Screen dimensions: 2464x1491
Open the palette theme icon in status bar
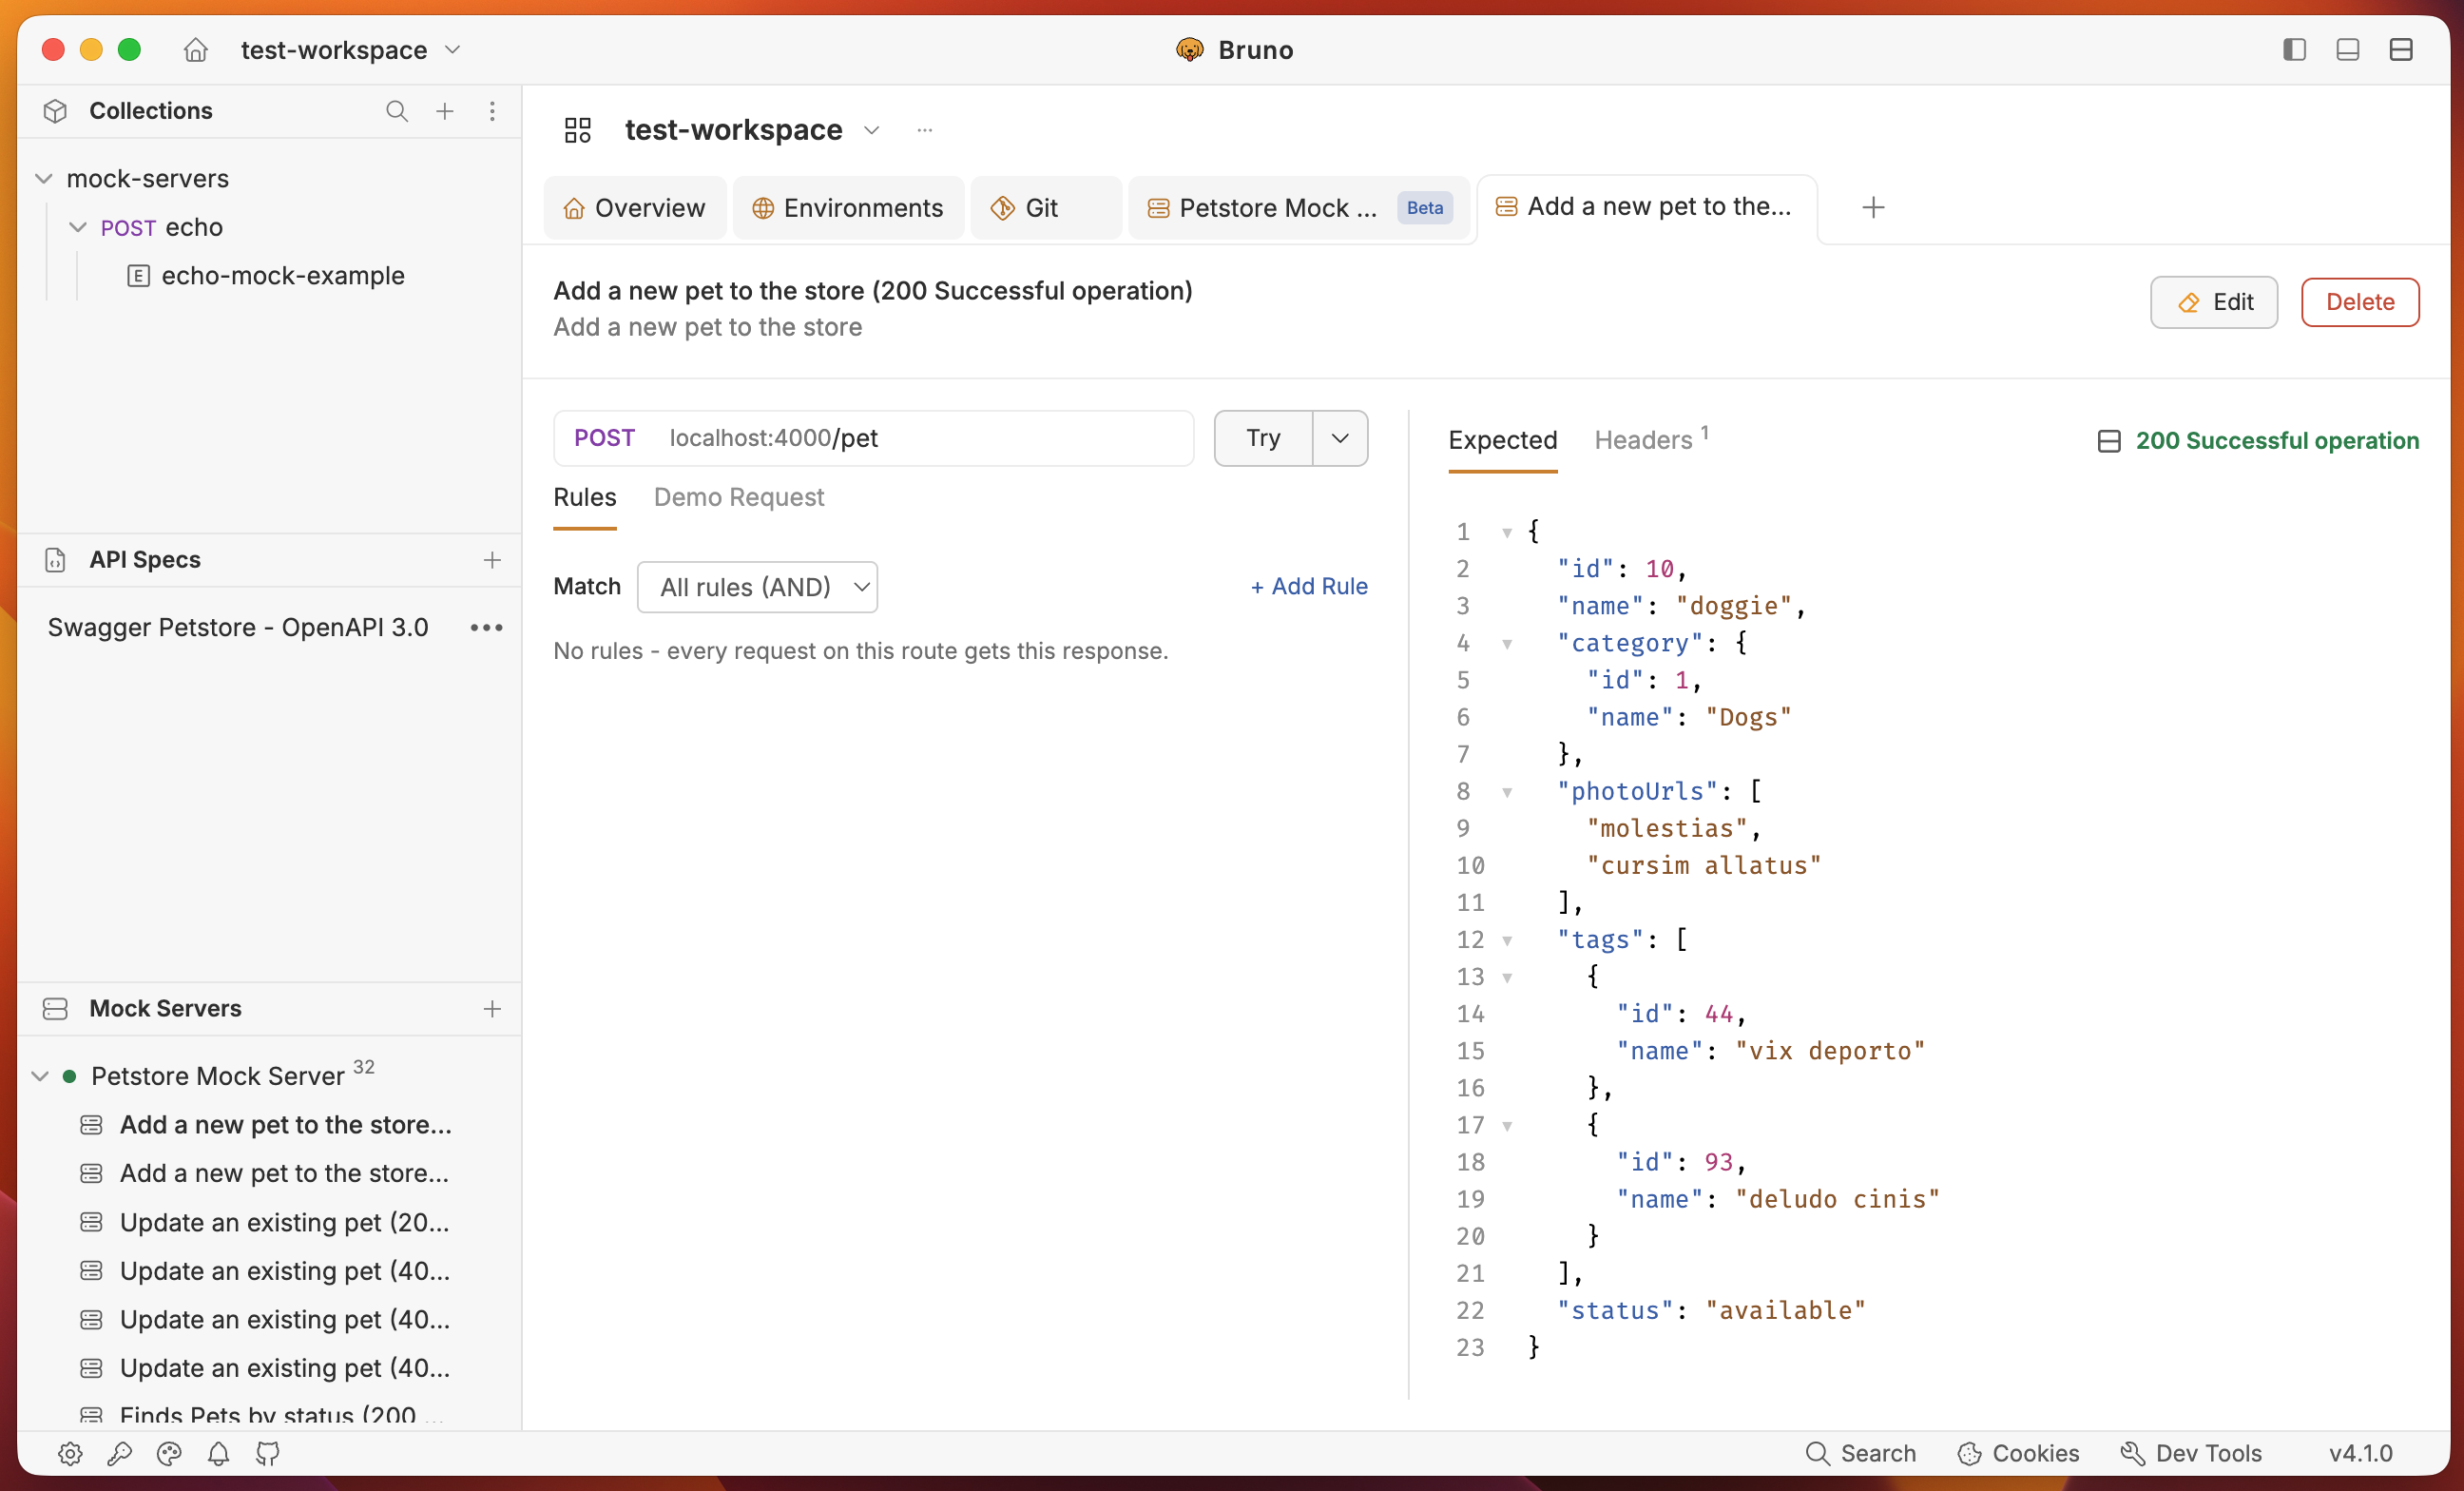(169, 1454)
